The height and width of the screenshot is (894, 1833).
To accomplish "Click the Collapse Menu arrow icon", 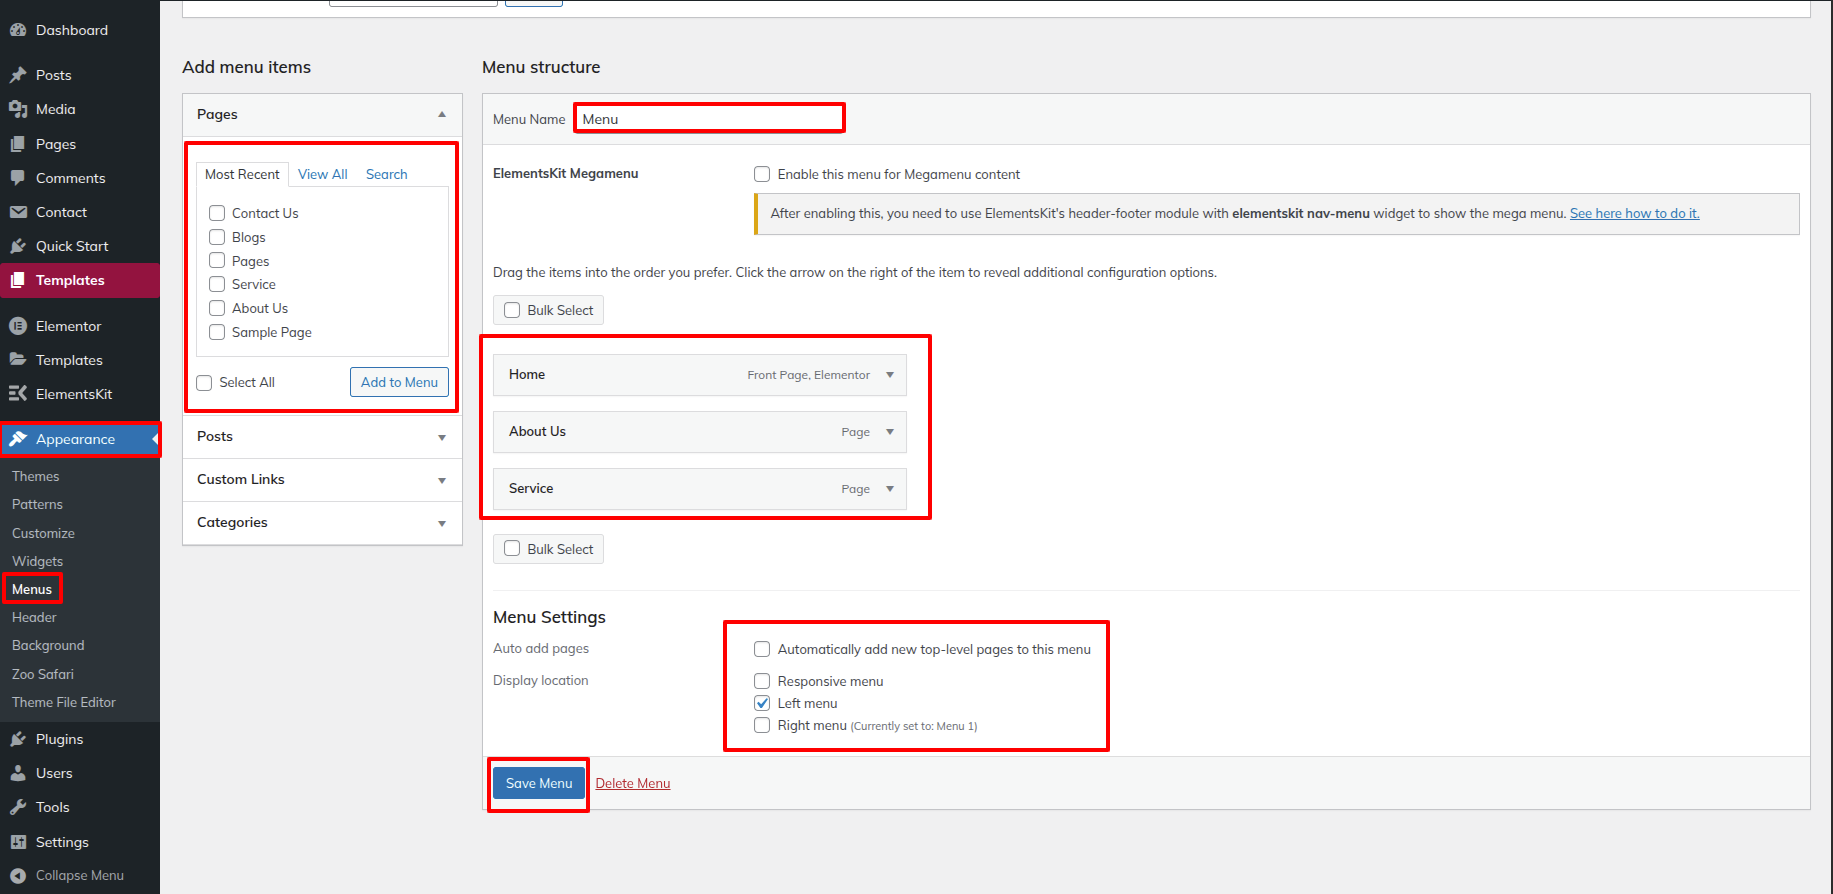I will (x=18, y=875).
